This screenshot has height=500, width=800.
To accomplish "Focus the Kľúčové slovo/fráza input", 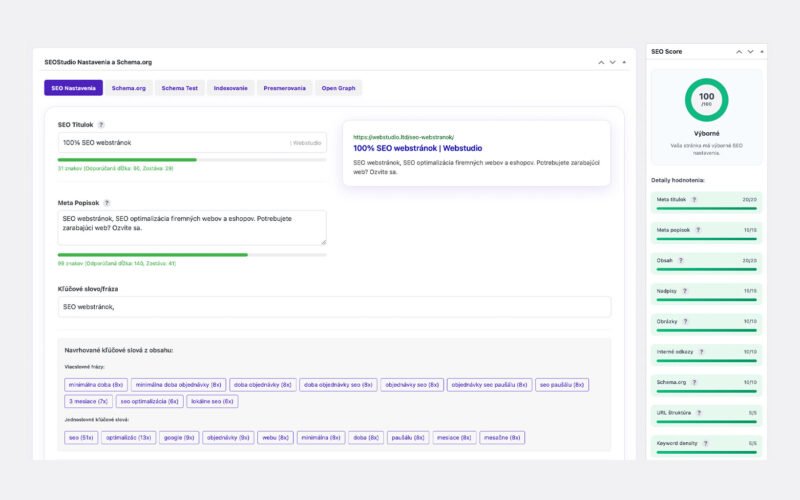I will (x=334, y=307).
